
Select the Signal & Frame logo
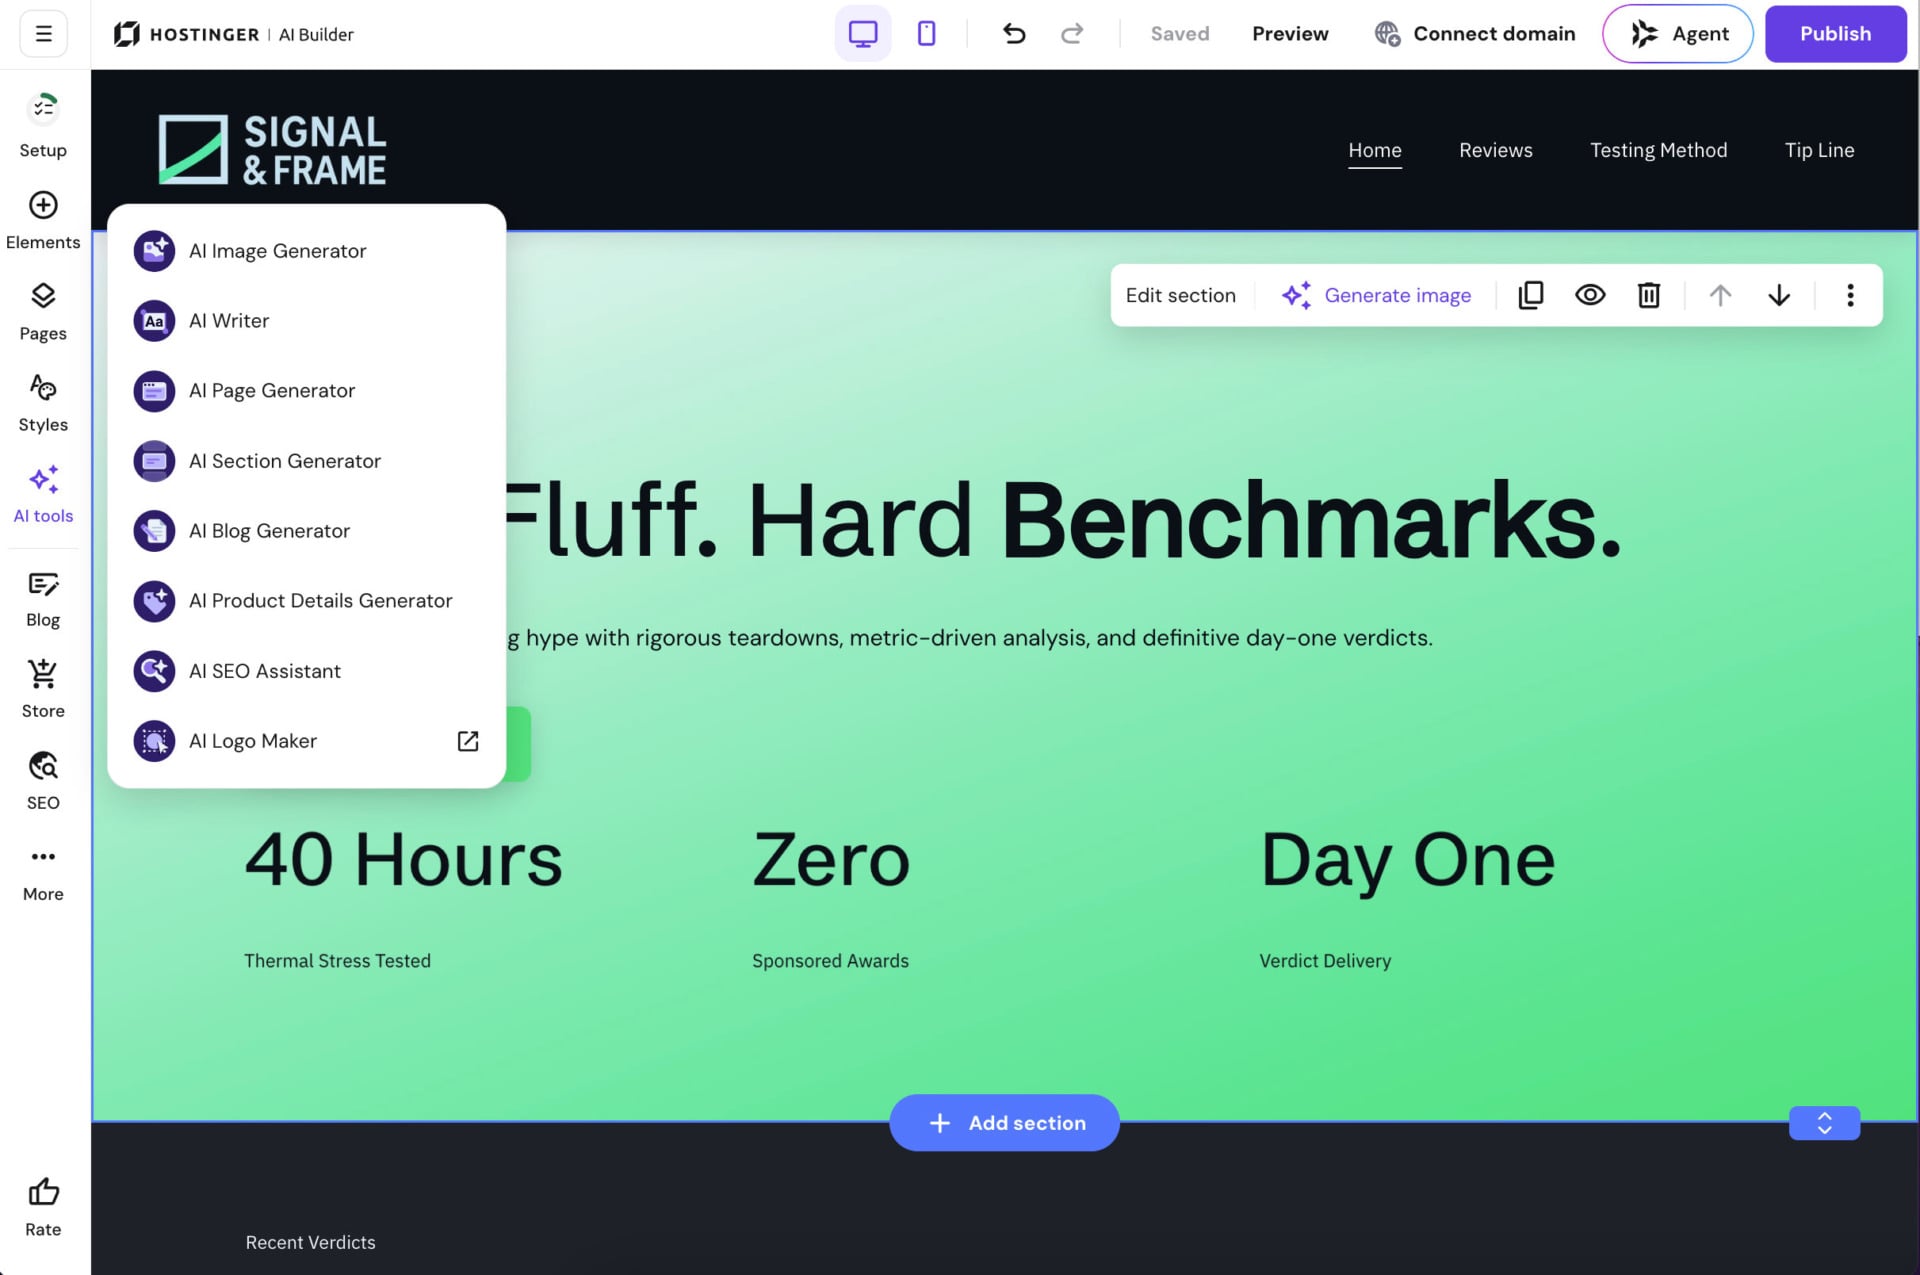point(271,150)
